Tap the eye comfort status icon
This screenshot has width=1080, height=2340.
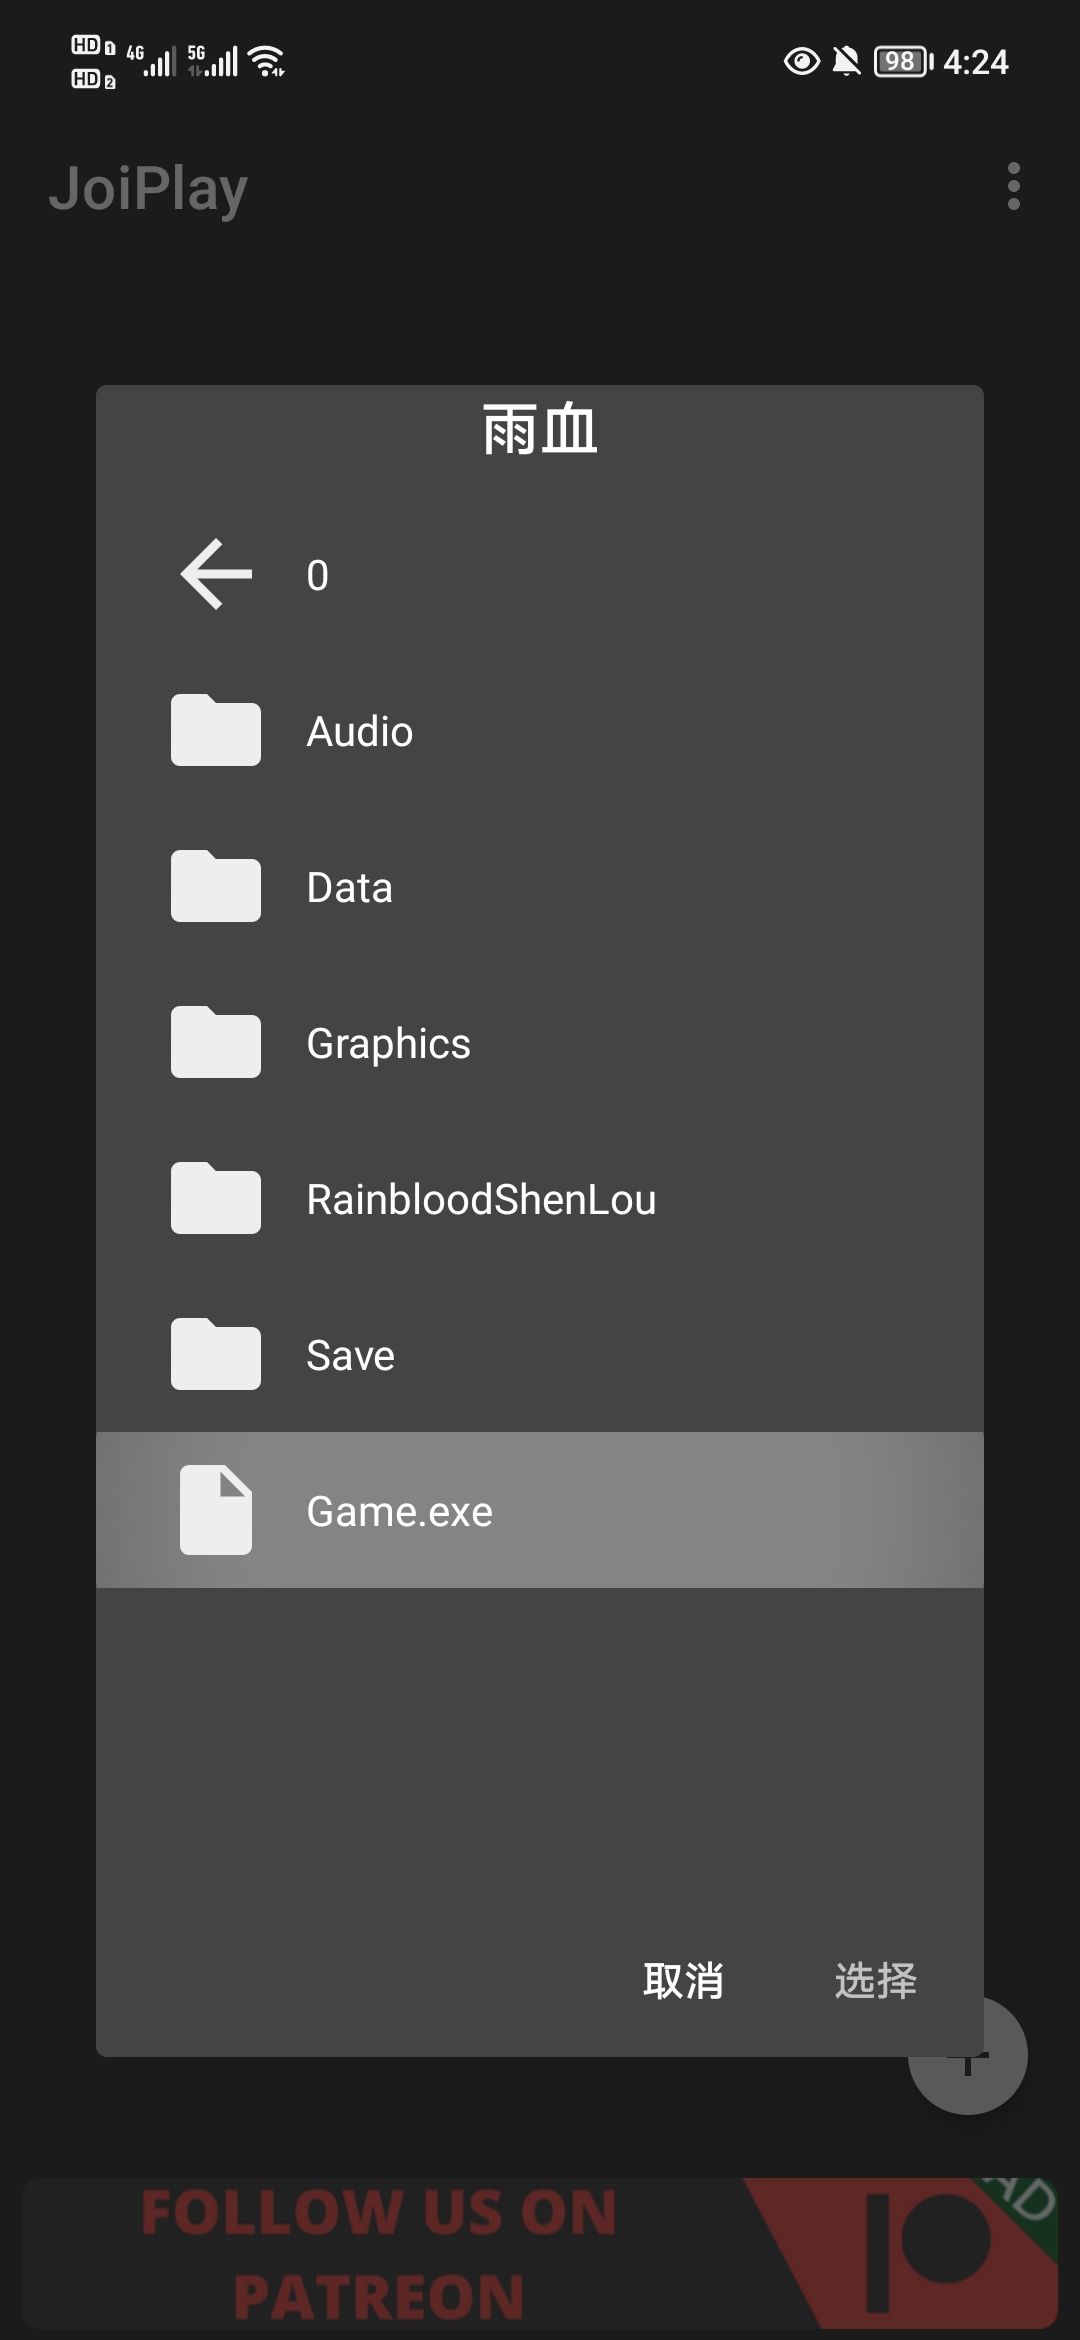pos(801,62)
